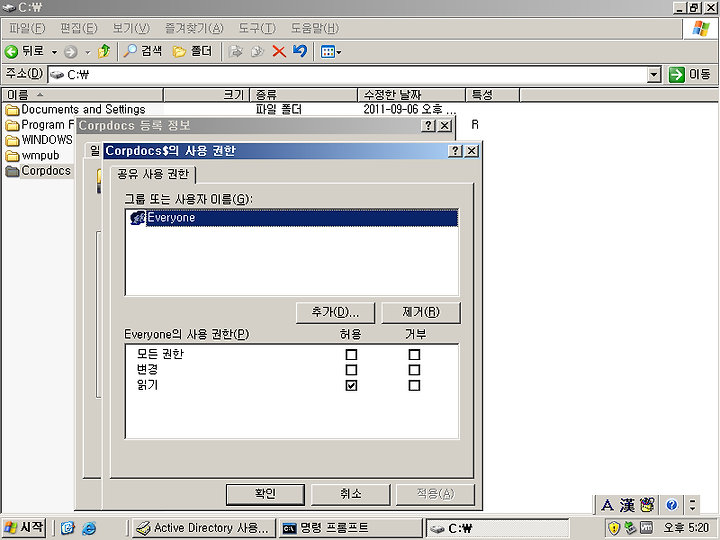Cancel with the 취소 button
The height and width of the screenshot is (540, 720).
[351, 494]
